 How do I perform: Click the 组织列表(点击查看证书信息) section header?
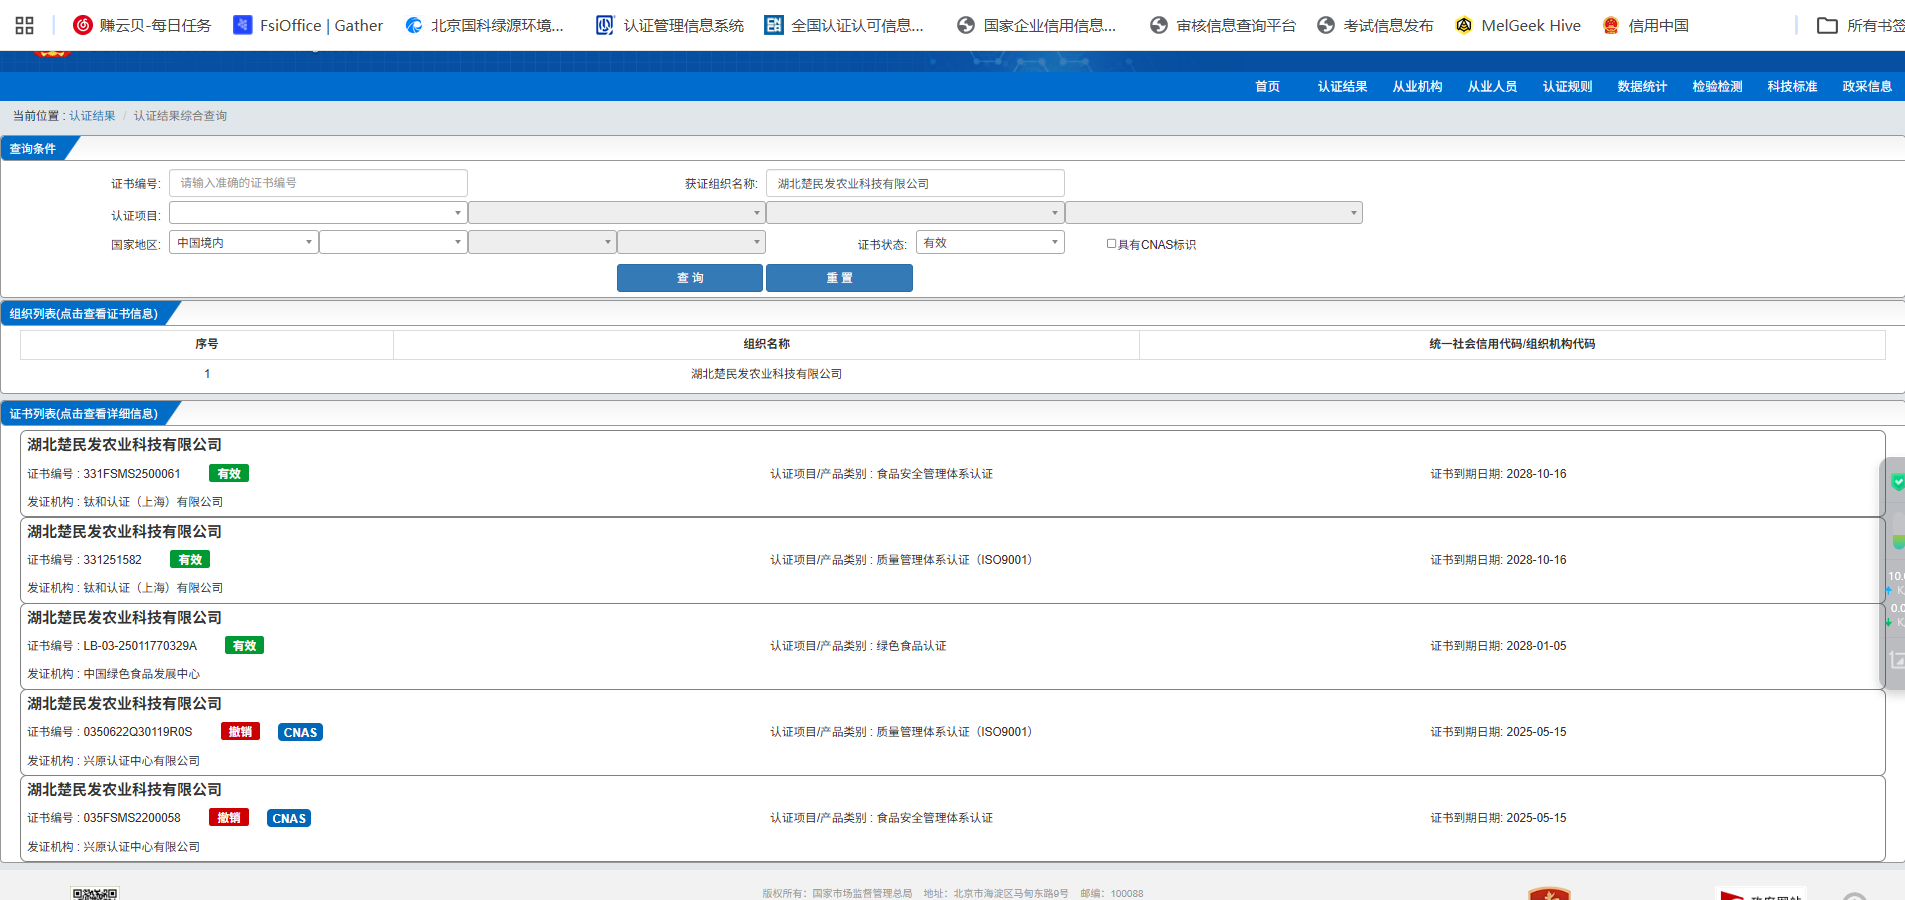(x=84, y=314)
